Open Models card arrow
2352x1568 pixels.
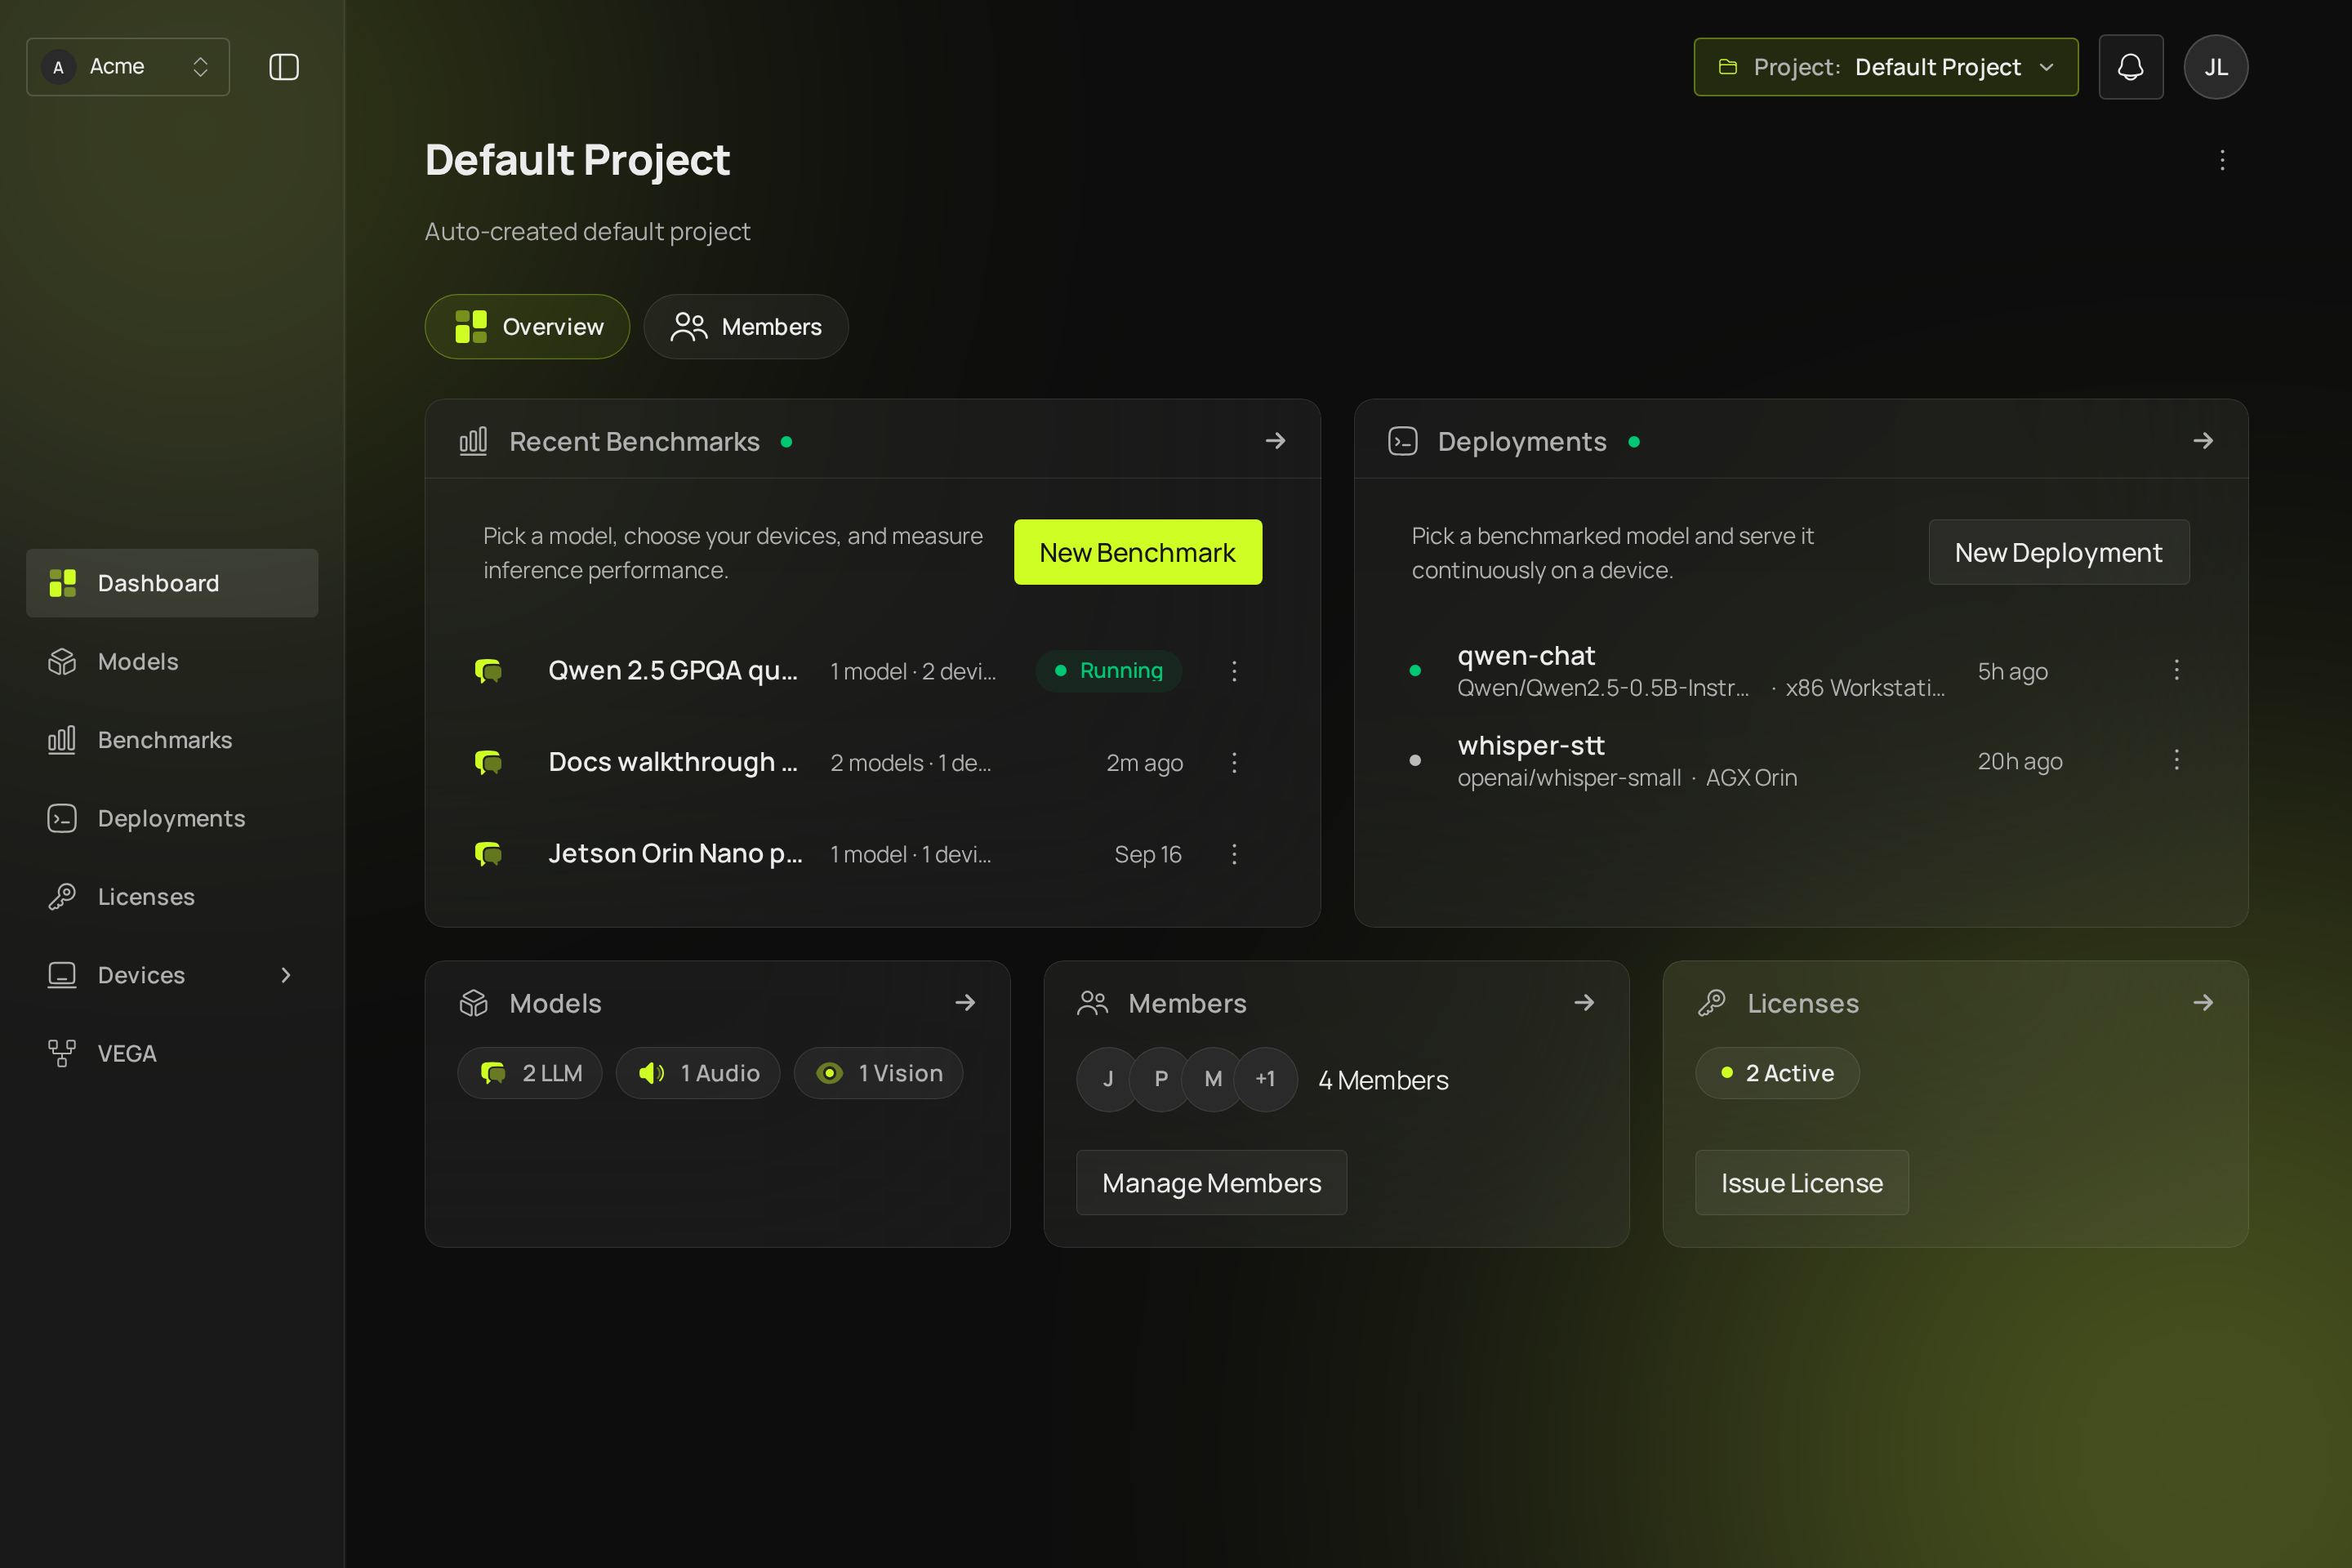point(965,1002)
